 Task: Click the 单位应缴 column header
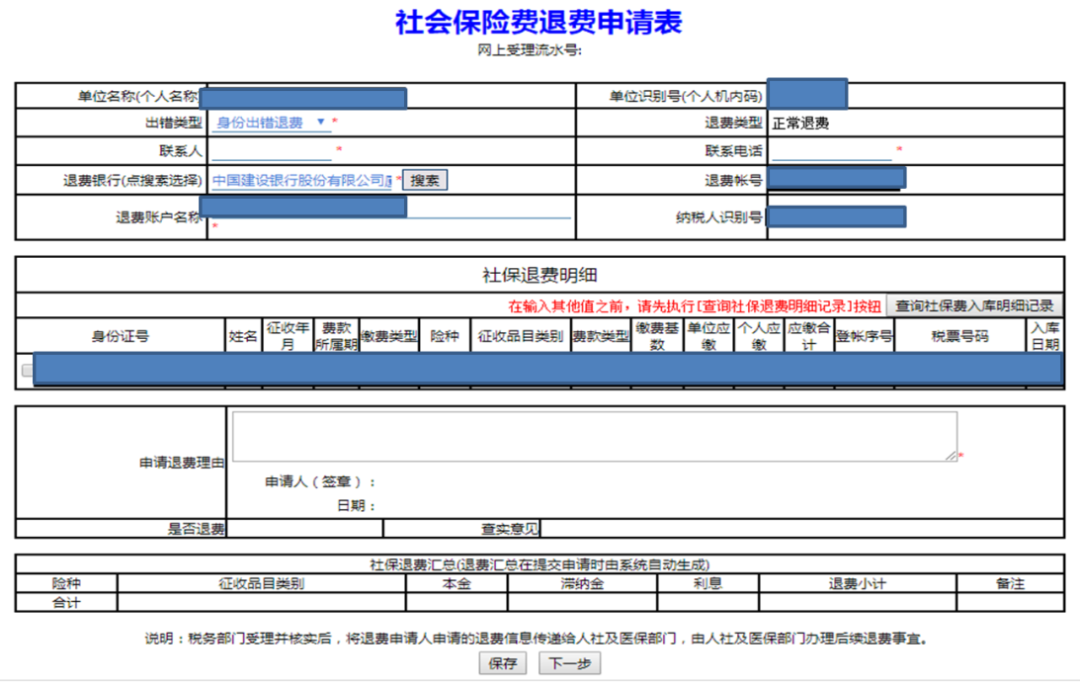click(x=709, y=336)
